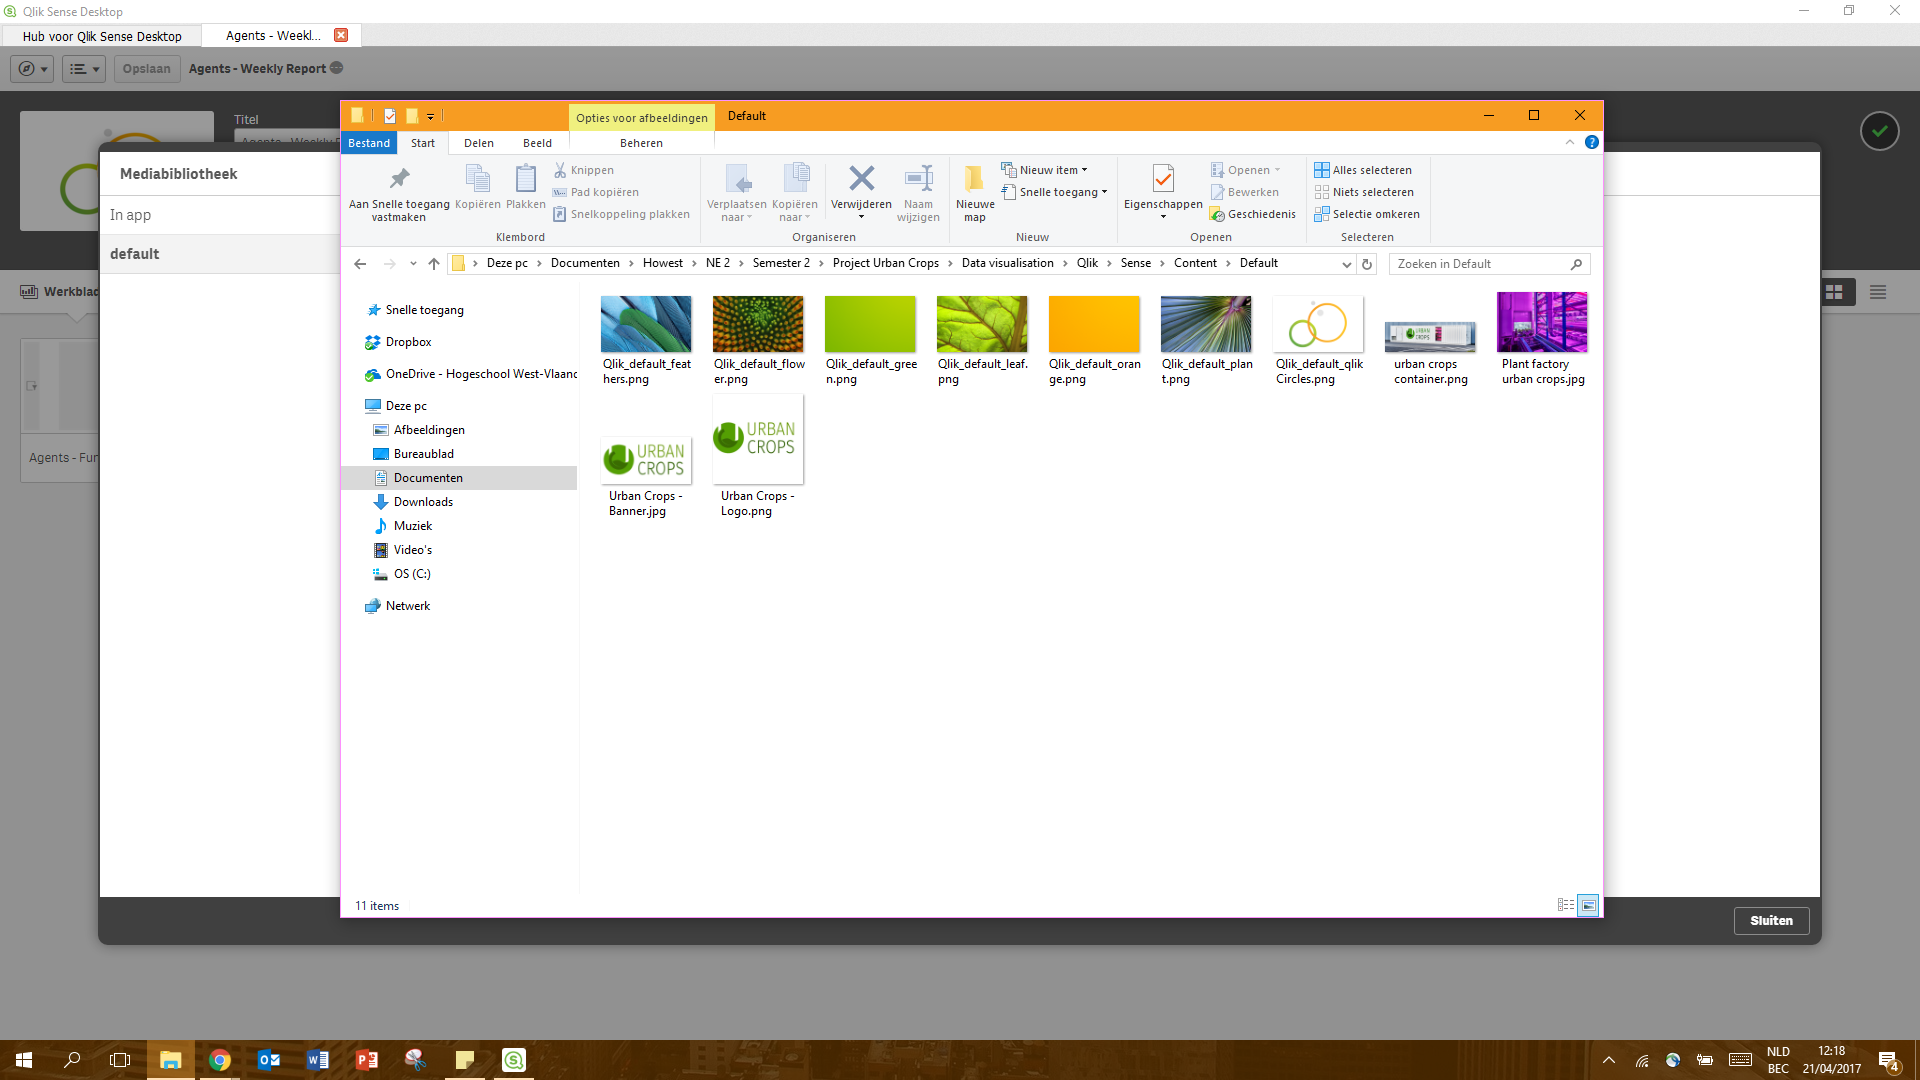The image size is (1920, 1080).
Task: Click Nieuwe map folder icon
Action: pyautogui.click(x=974, y=180)
